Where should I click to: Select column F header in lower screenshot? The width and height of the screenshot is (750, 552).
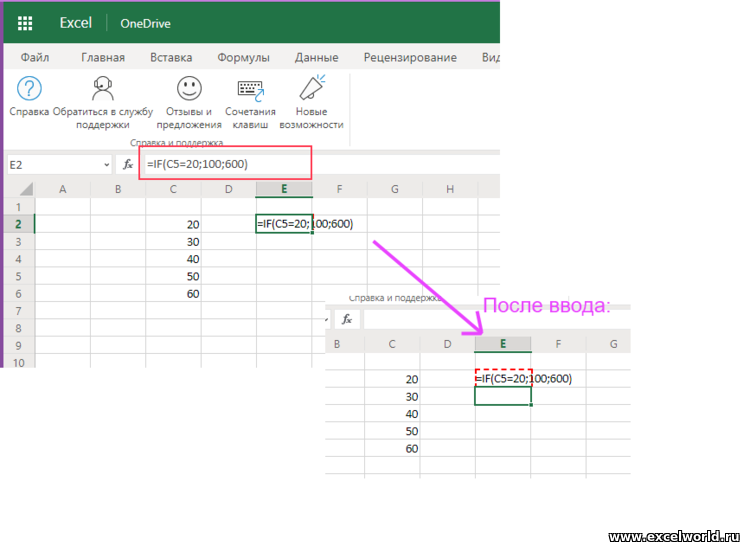pos(558,344)
